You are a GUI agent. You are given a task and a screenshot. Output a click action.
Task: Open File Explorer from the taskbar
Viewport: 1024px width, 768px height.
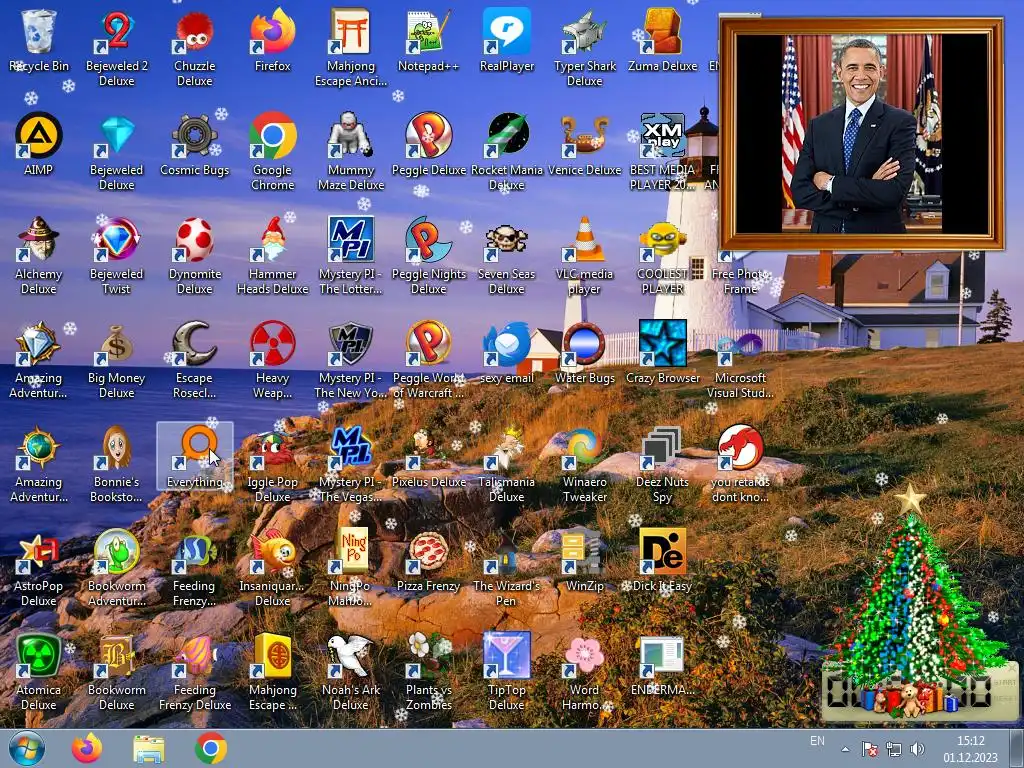pyautogui.click(x=149, y=749)
